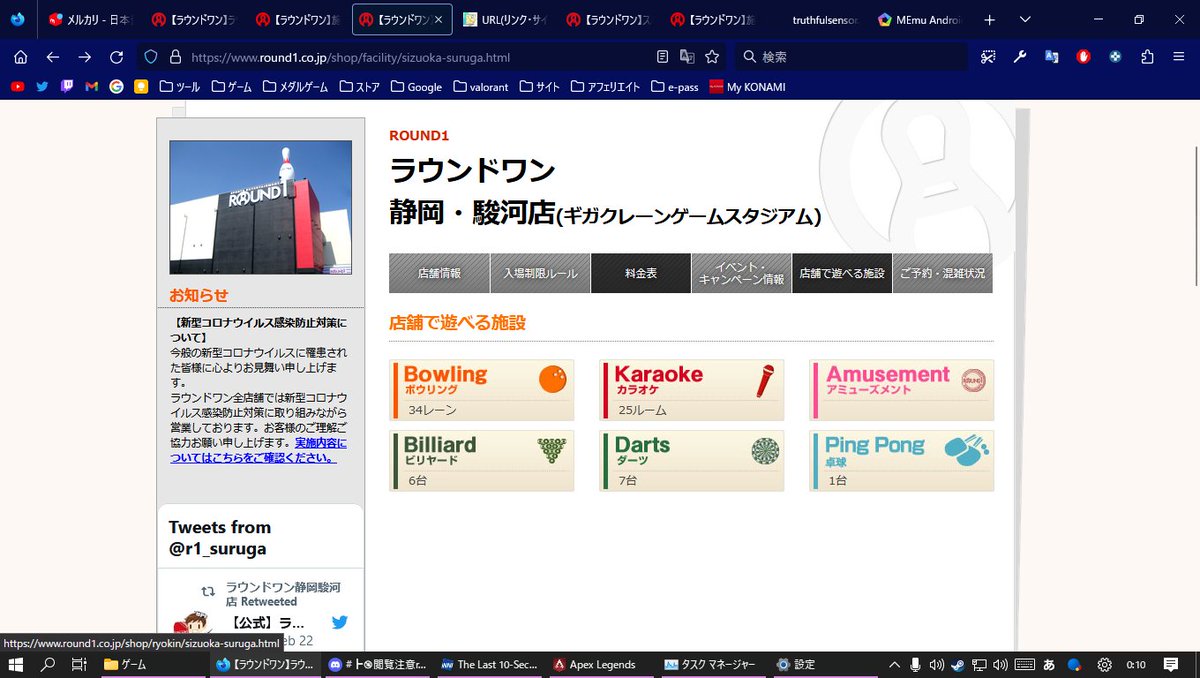Open the My KONAMI bookmark
The width and height of the screenshot is (1200, 678).
point(747,87)
